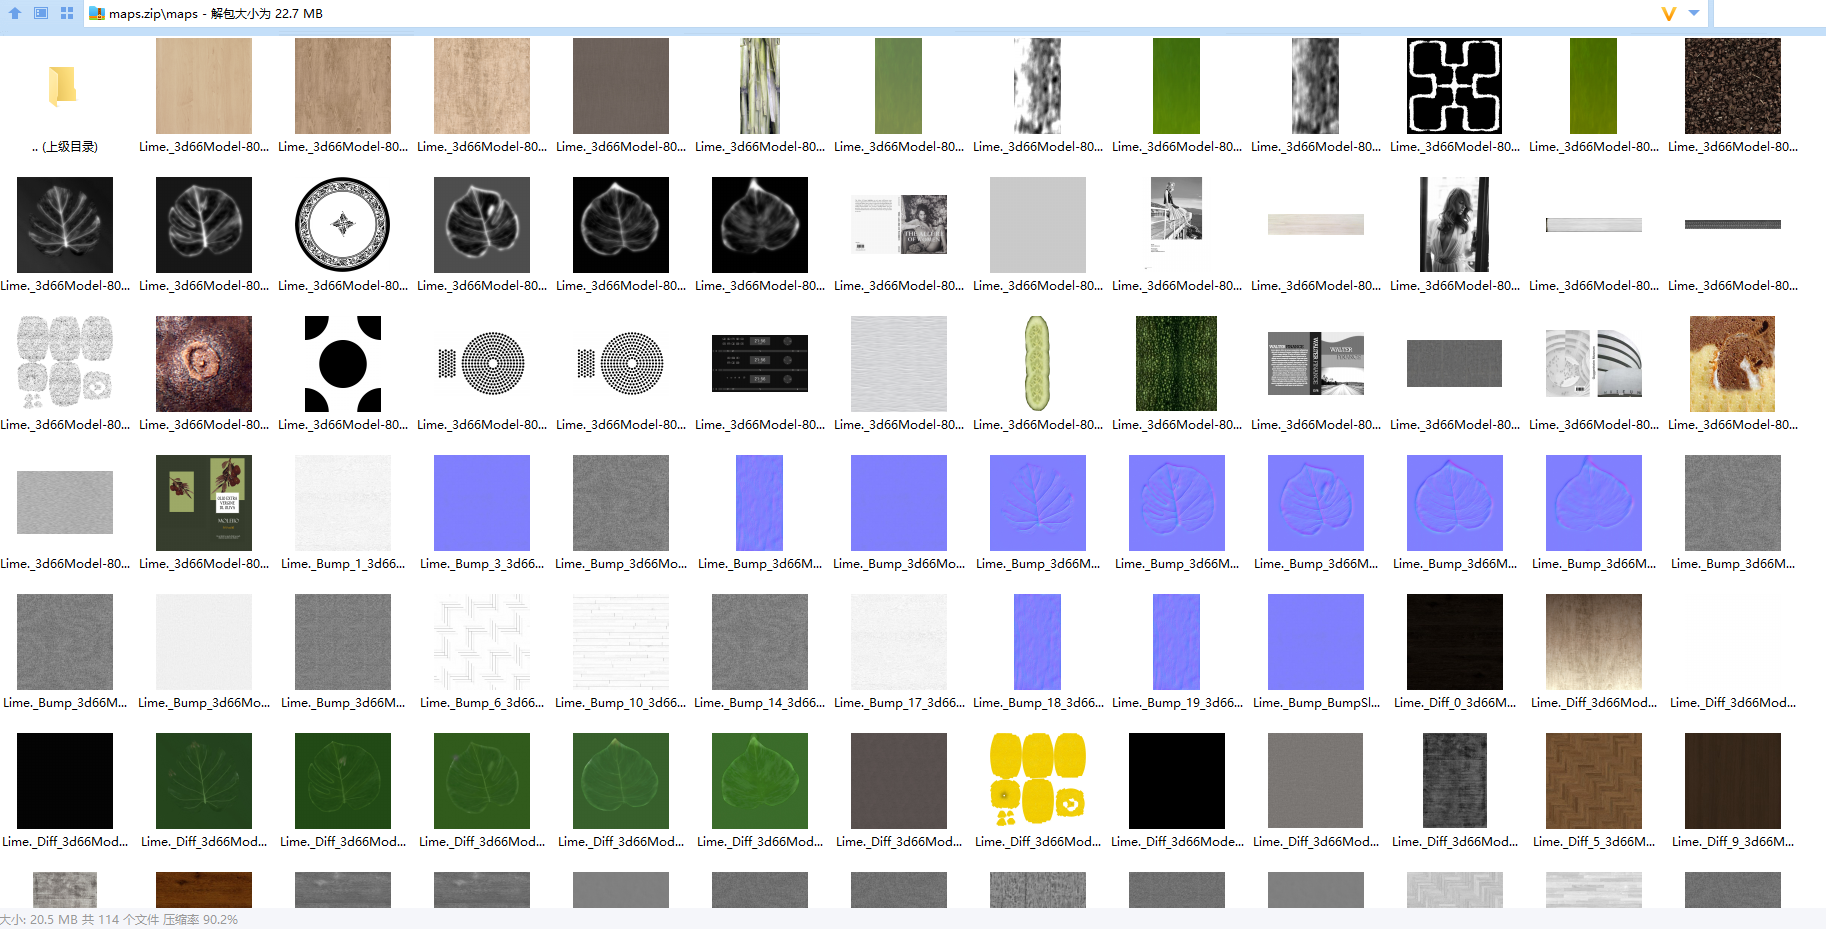Viewport: 1826px width, 929px height.
Task: Select the book cover with woman portrait thumbnail
Action: pos(899,225)
